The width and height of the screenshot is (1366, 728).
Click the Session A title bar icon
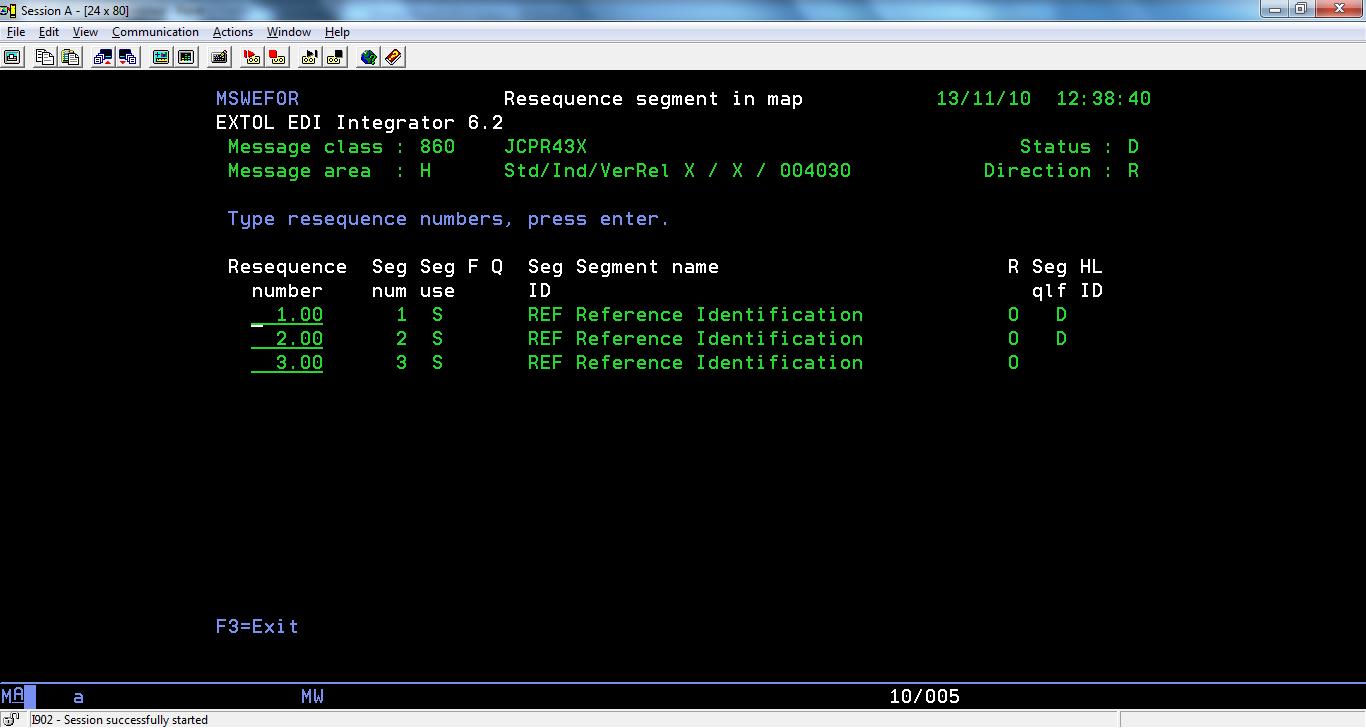(x=10, y=10)
